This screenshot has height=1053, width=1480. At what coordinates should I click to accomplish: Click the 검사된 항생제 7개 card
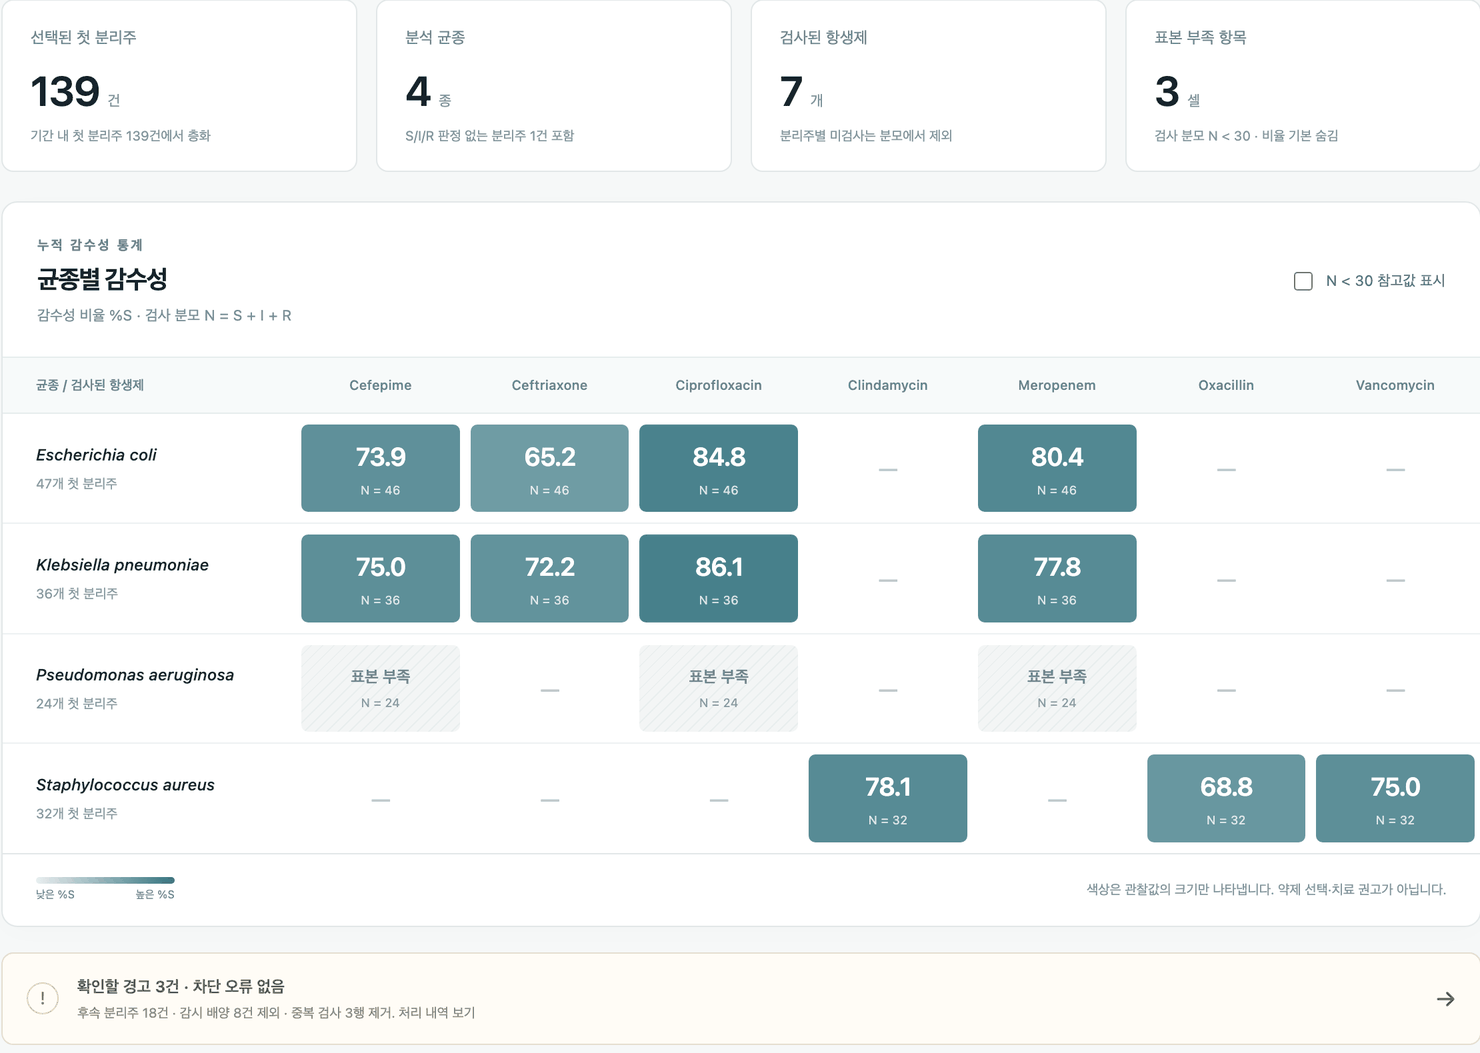tap(928, 85)
